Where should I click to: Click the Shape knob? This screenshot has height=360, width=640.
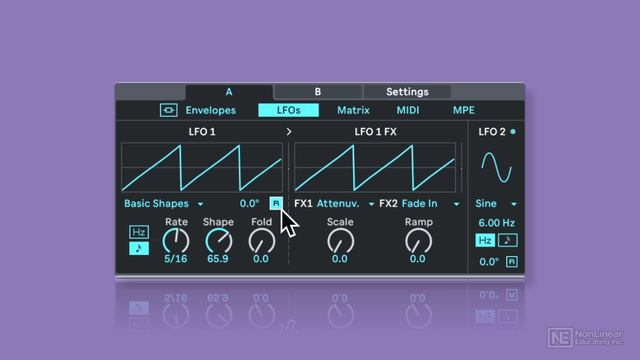click(x=218, y=241)
